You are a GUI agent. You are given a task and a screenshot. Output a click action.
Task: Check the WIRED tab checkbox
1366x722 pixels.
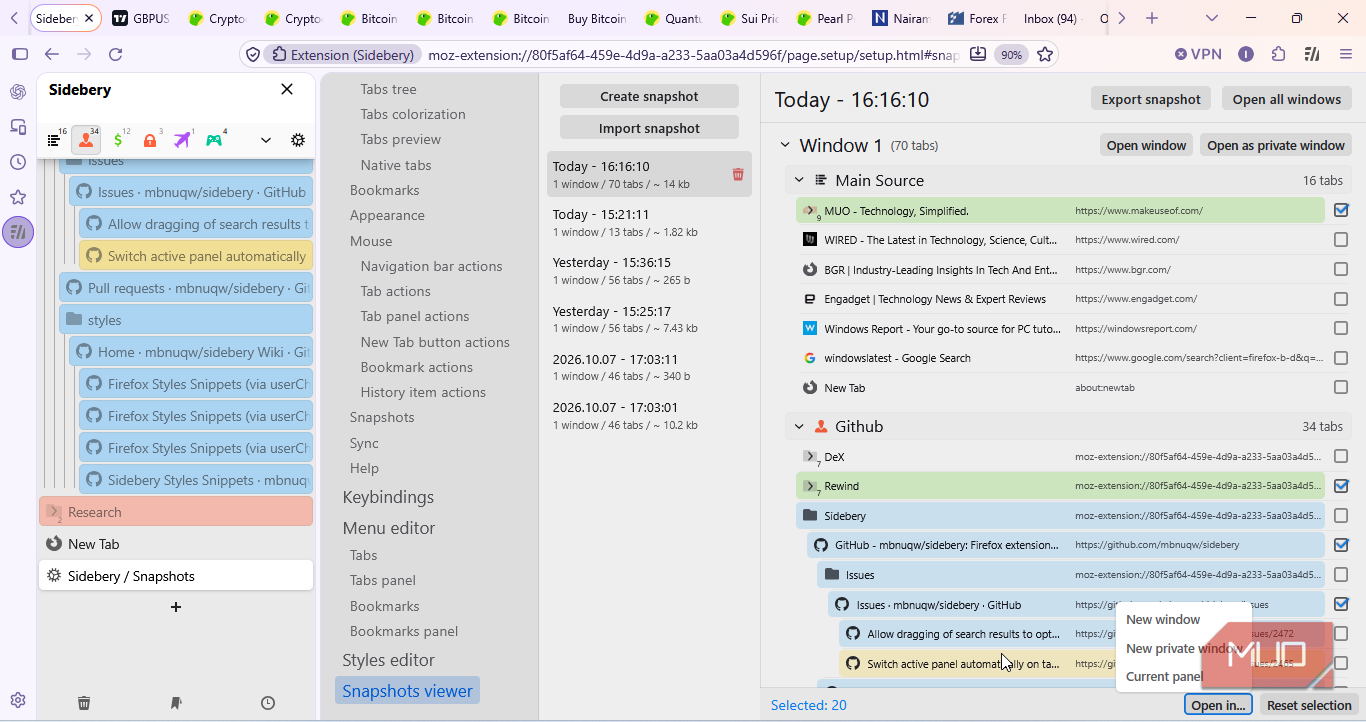1341,240
